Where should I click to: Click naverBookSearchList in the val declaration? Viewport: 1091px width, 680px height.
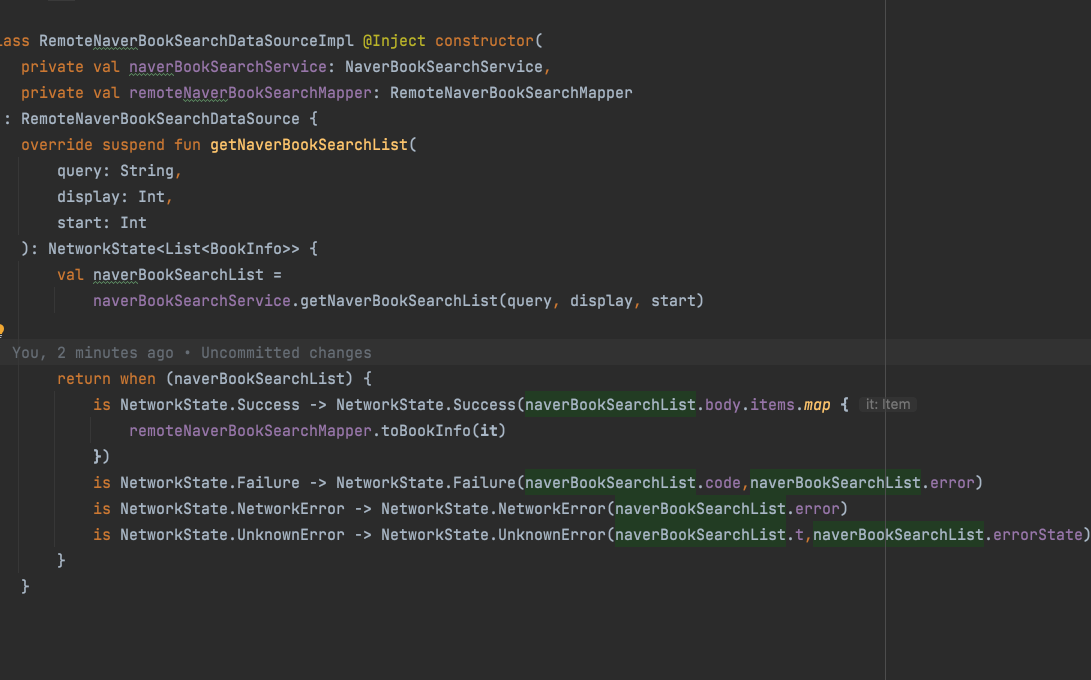point(178,275)
